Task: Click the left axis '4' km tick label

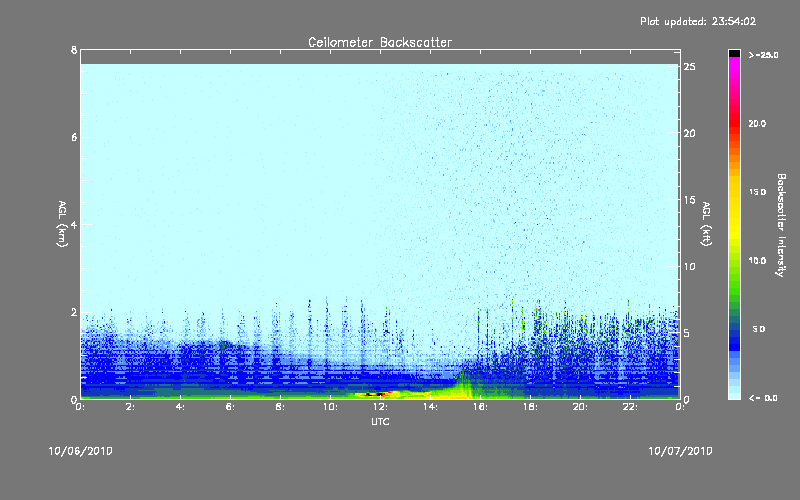Action: click(x=74, y=224)
